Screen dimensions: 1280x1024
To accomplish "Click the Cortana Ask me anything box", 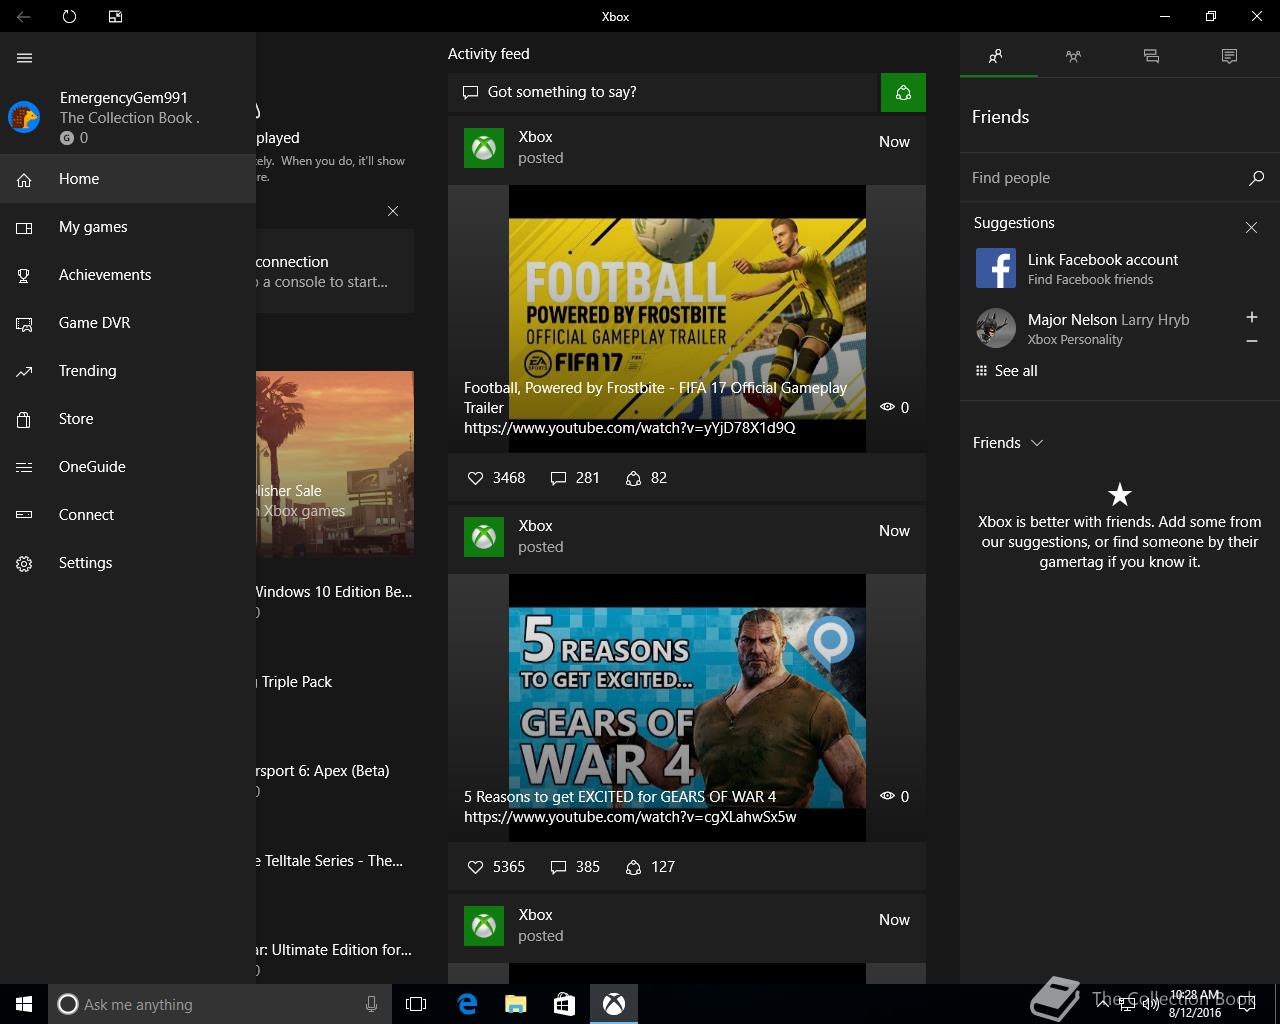I will (x=218, y=1004).
